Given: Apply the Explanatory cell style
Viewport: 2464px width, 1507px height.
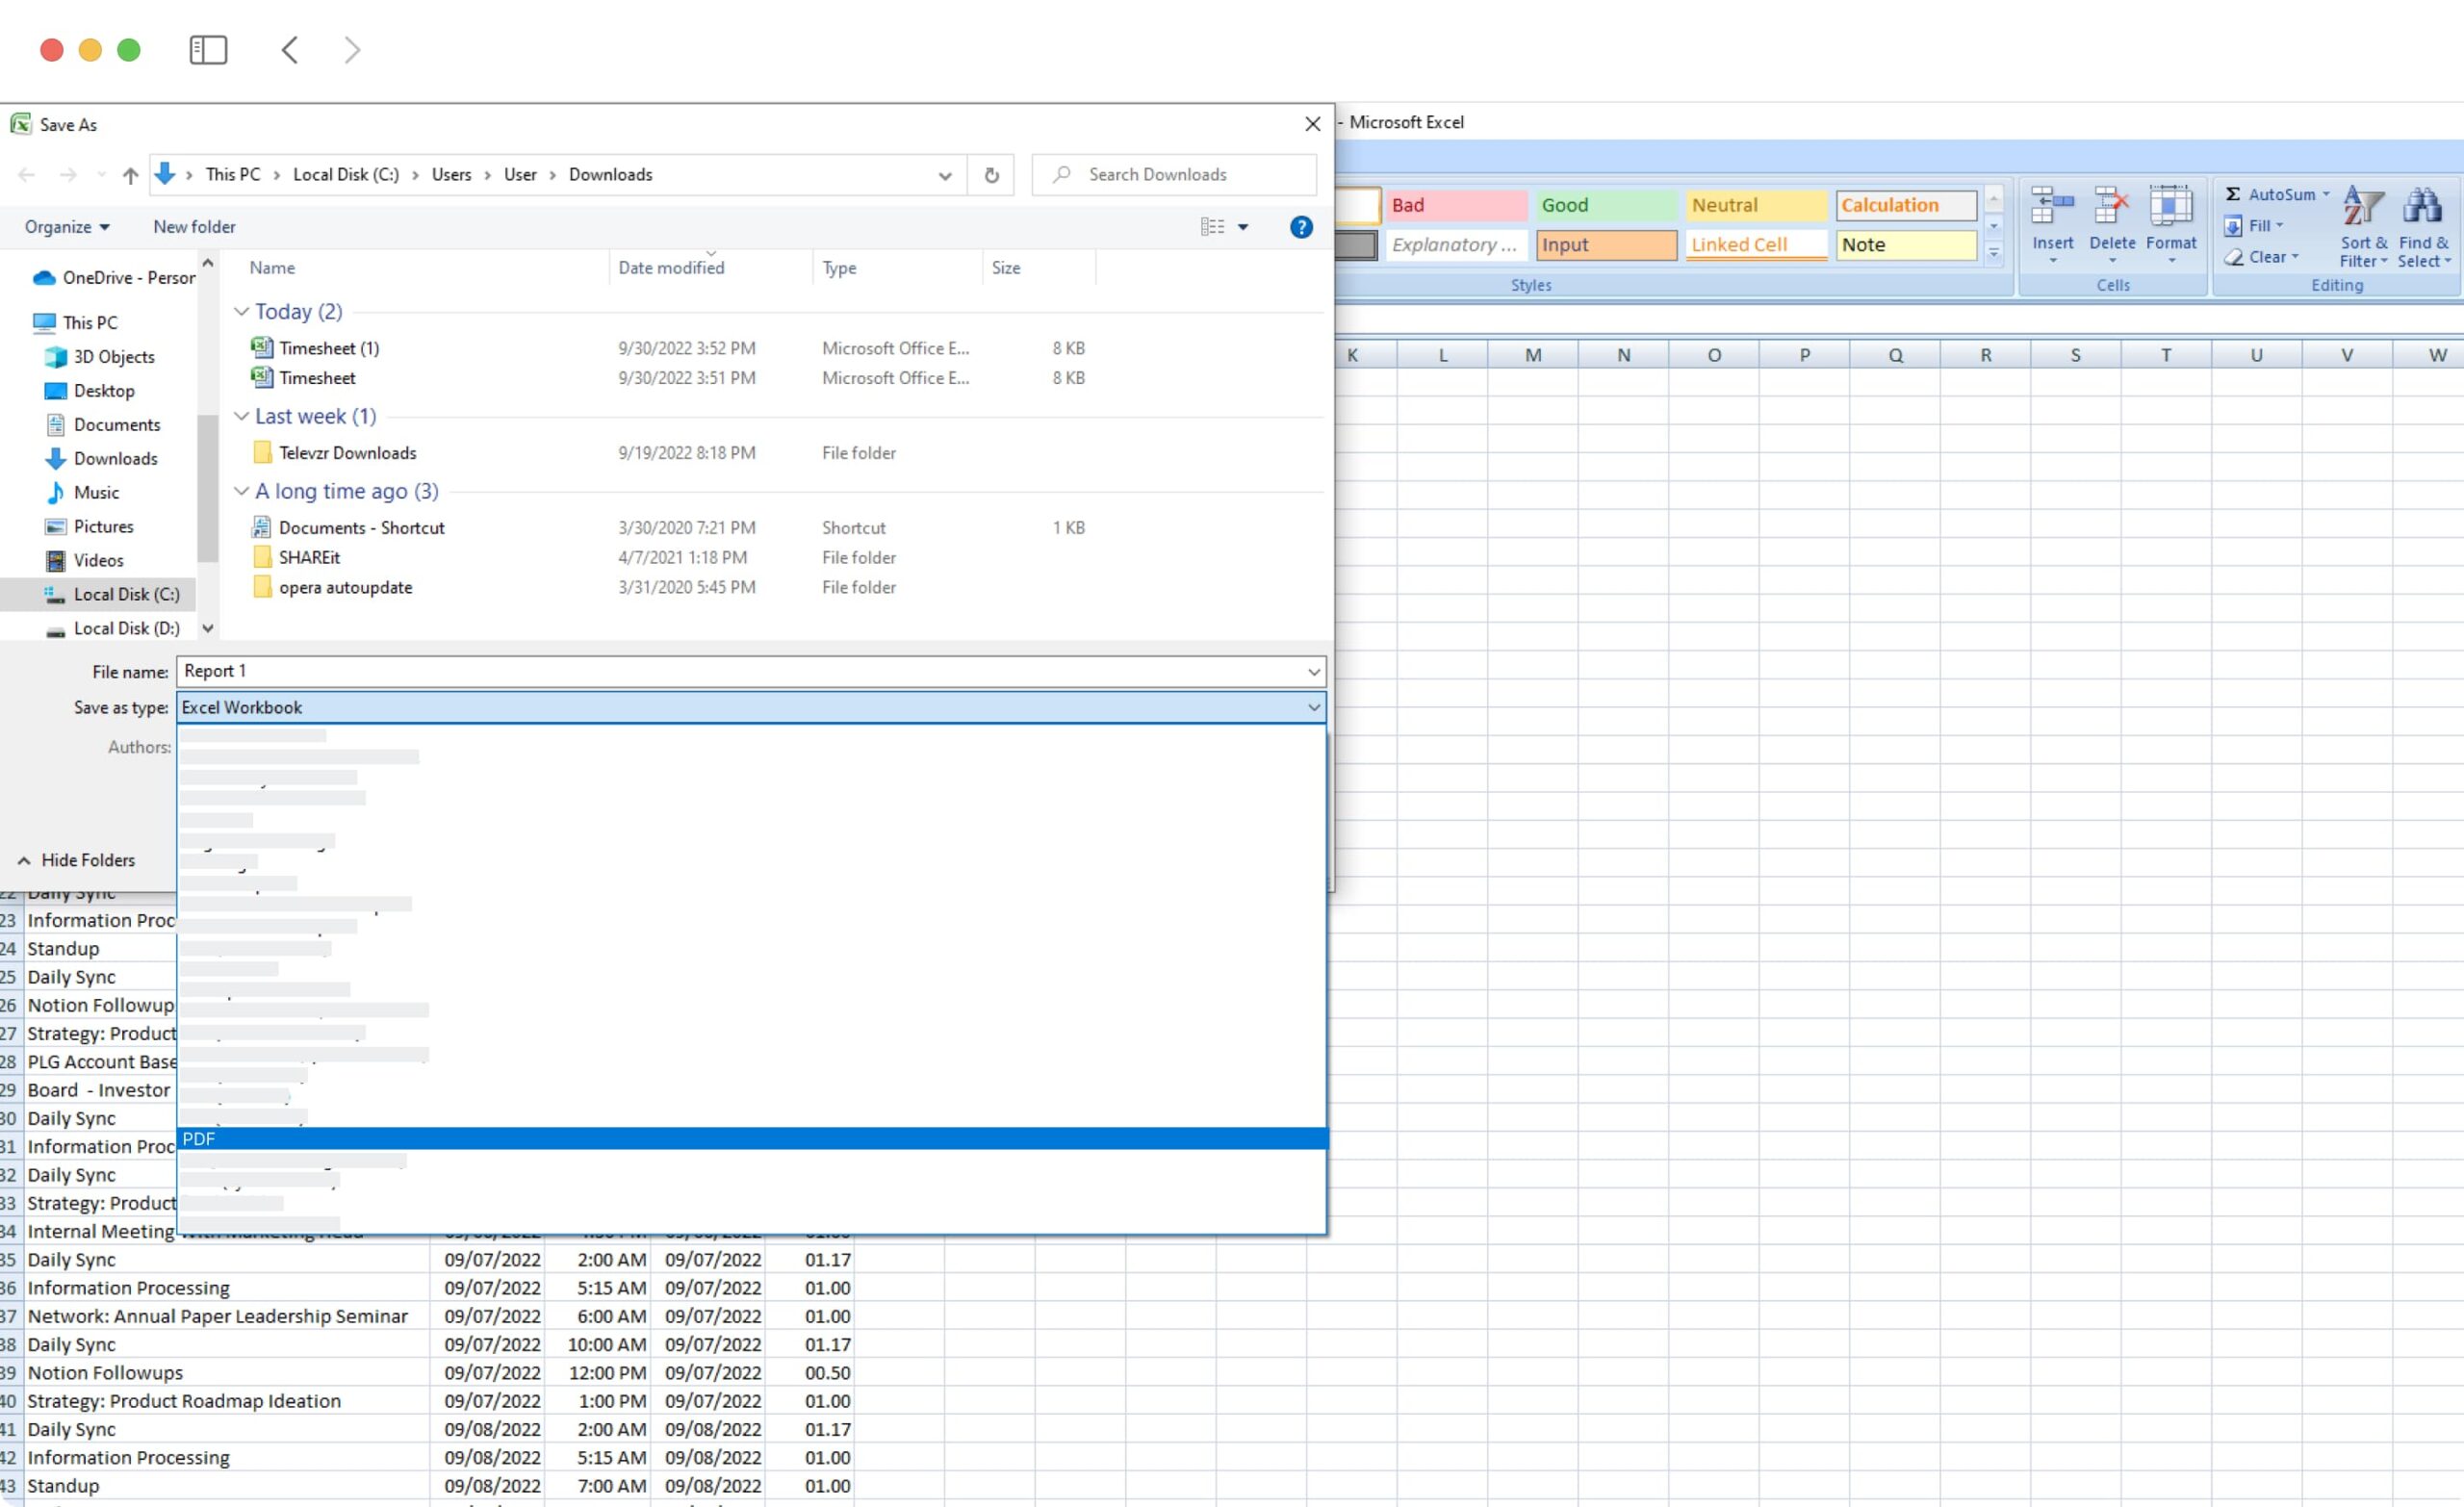Looking at the screenshot, I should click(x=1457, y=245).
